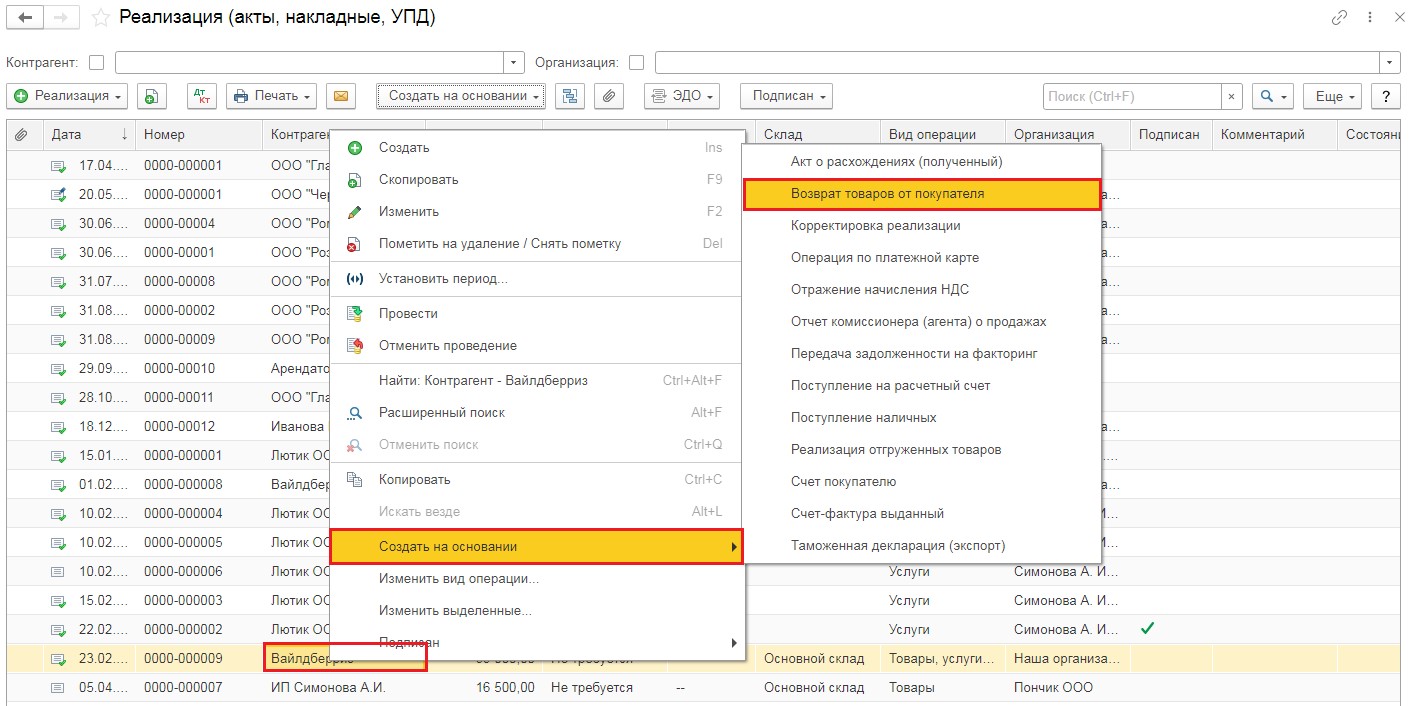Image resolution: width=1415 pixels, height=706 pixels.
Task: Open attached files paperclip toolbar icon
Action: pyautogui.click(x=608, y=96)
